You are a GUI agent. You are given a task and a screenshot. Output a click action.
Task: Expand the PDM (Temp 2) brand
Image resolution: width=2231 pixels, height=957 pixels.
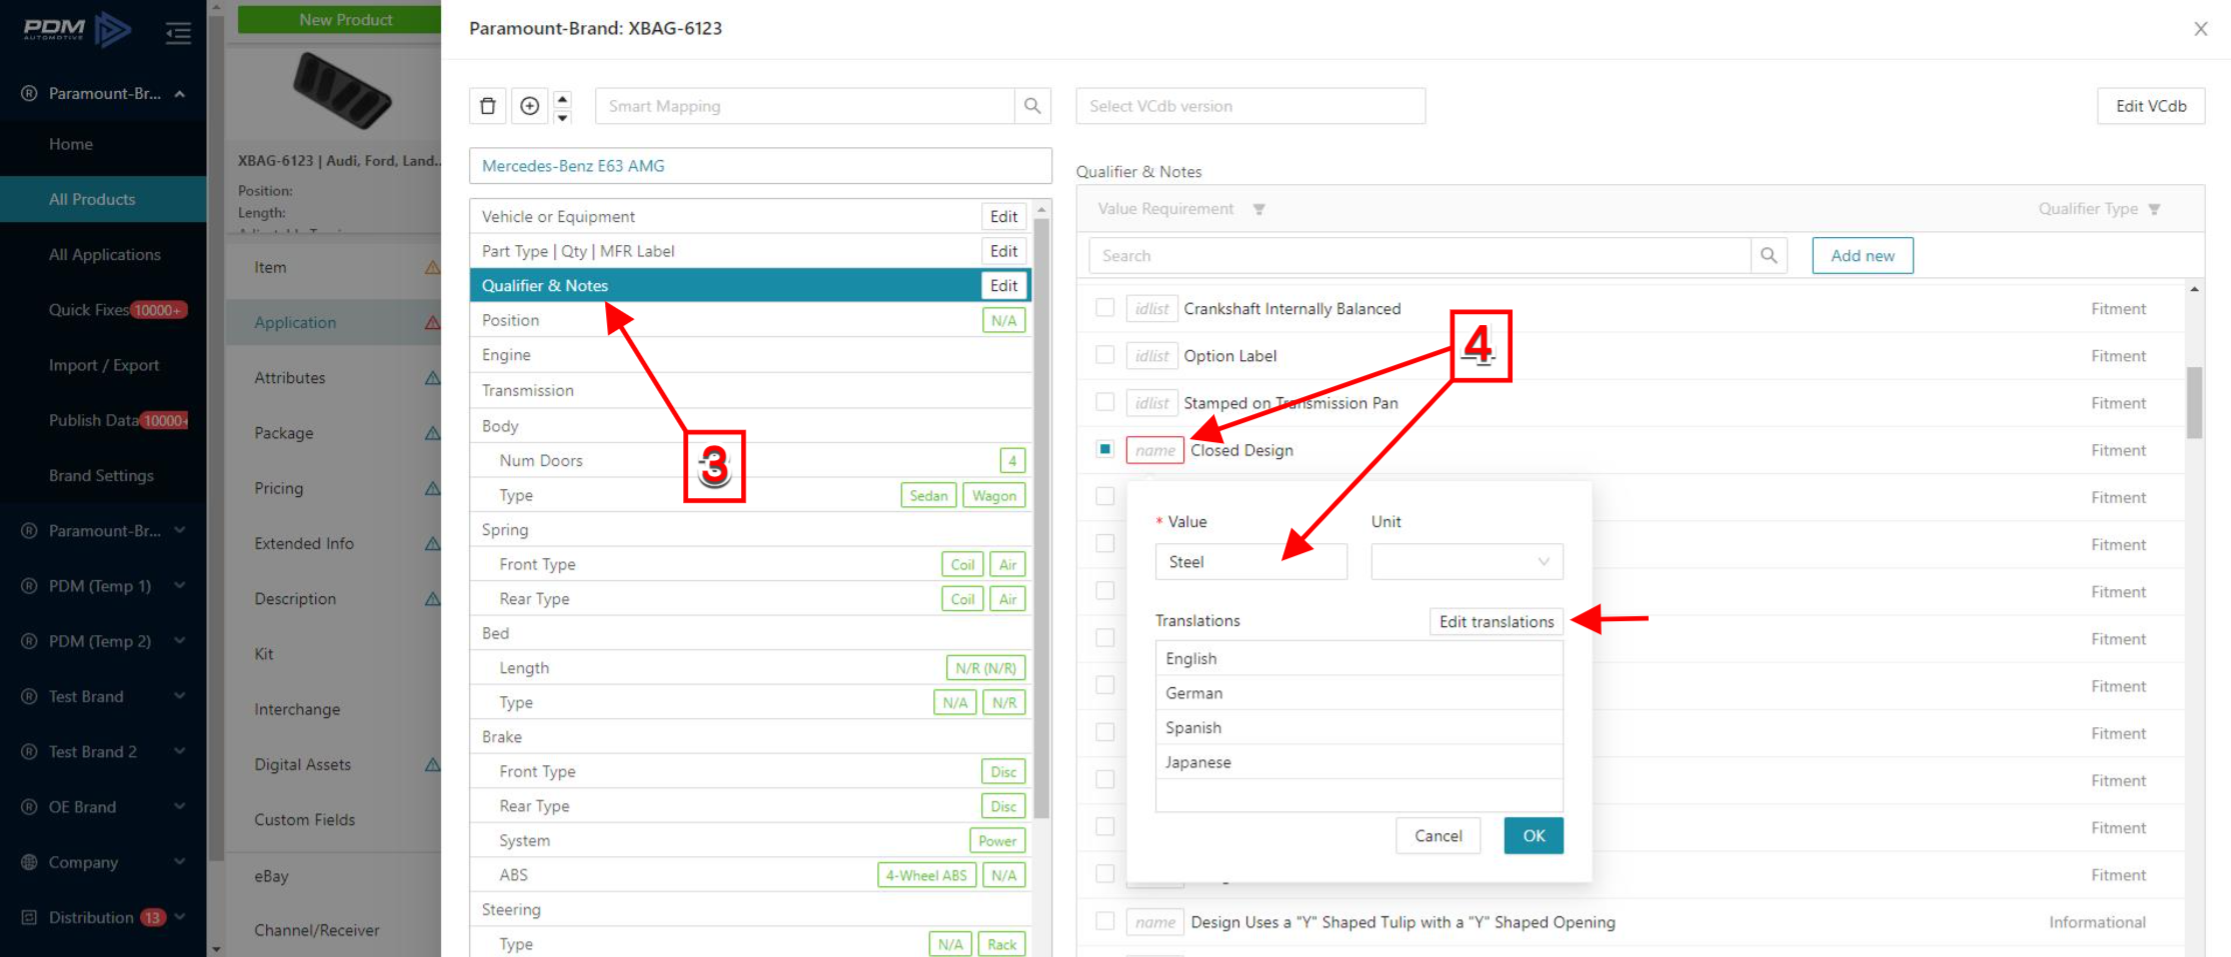(180, 640)
